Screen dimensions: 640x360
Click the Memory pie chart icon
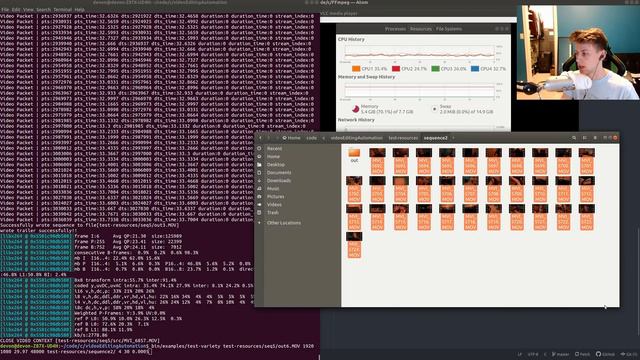356,109
